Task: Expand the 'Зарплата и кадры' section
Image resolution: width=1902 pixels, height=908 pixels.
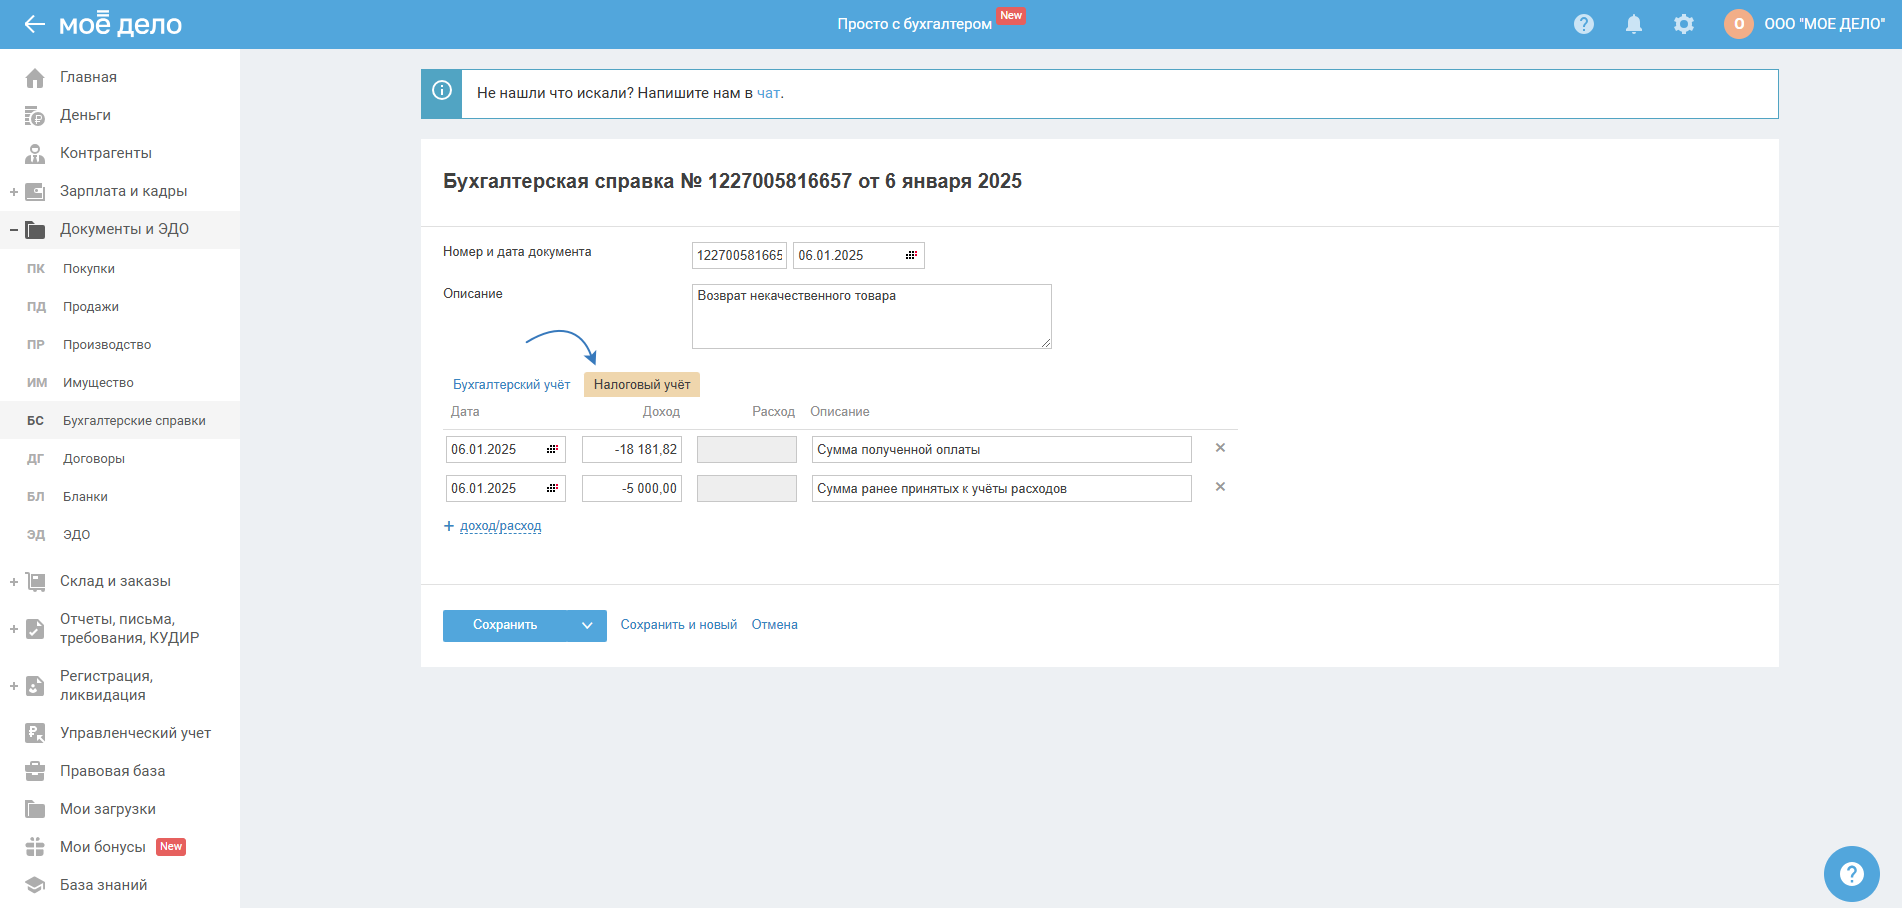Action: [14, 192]
